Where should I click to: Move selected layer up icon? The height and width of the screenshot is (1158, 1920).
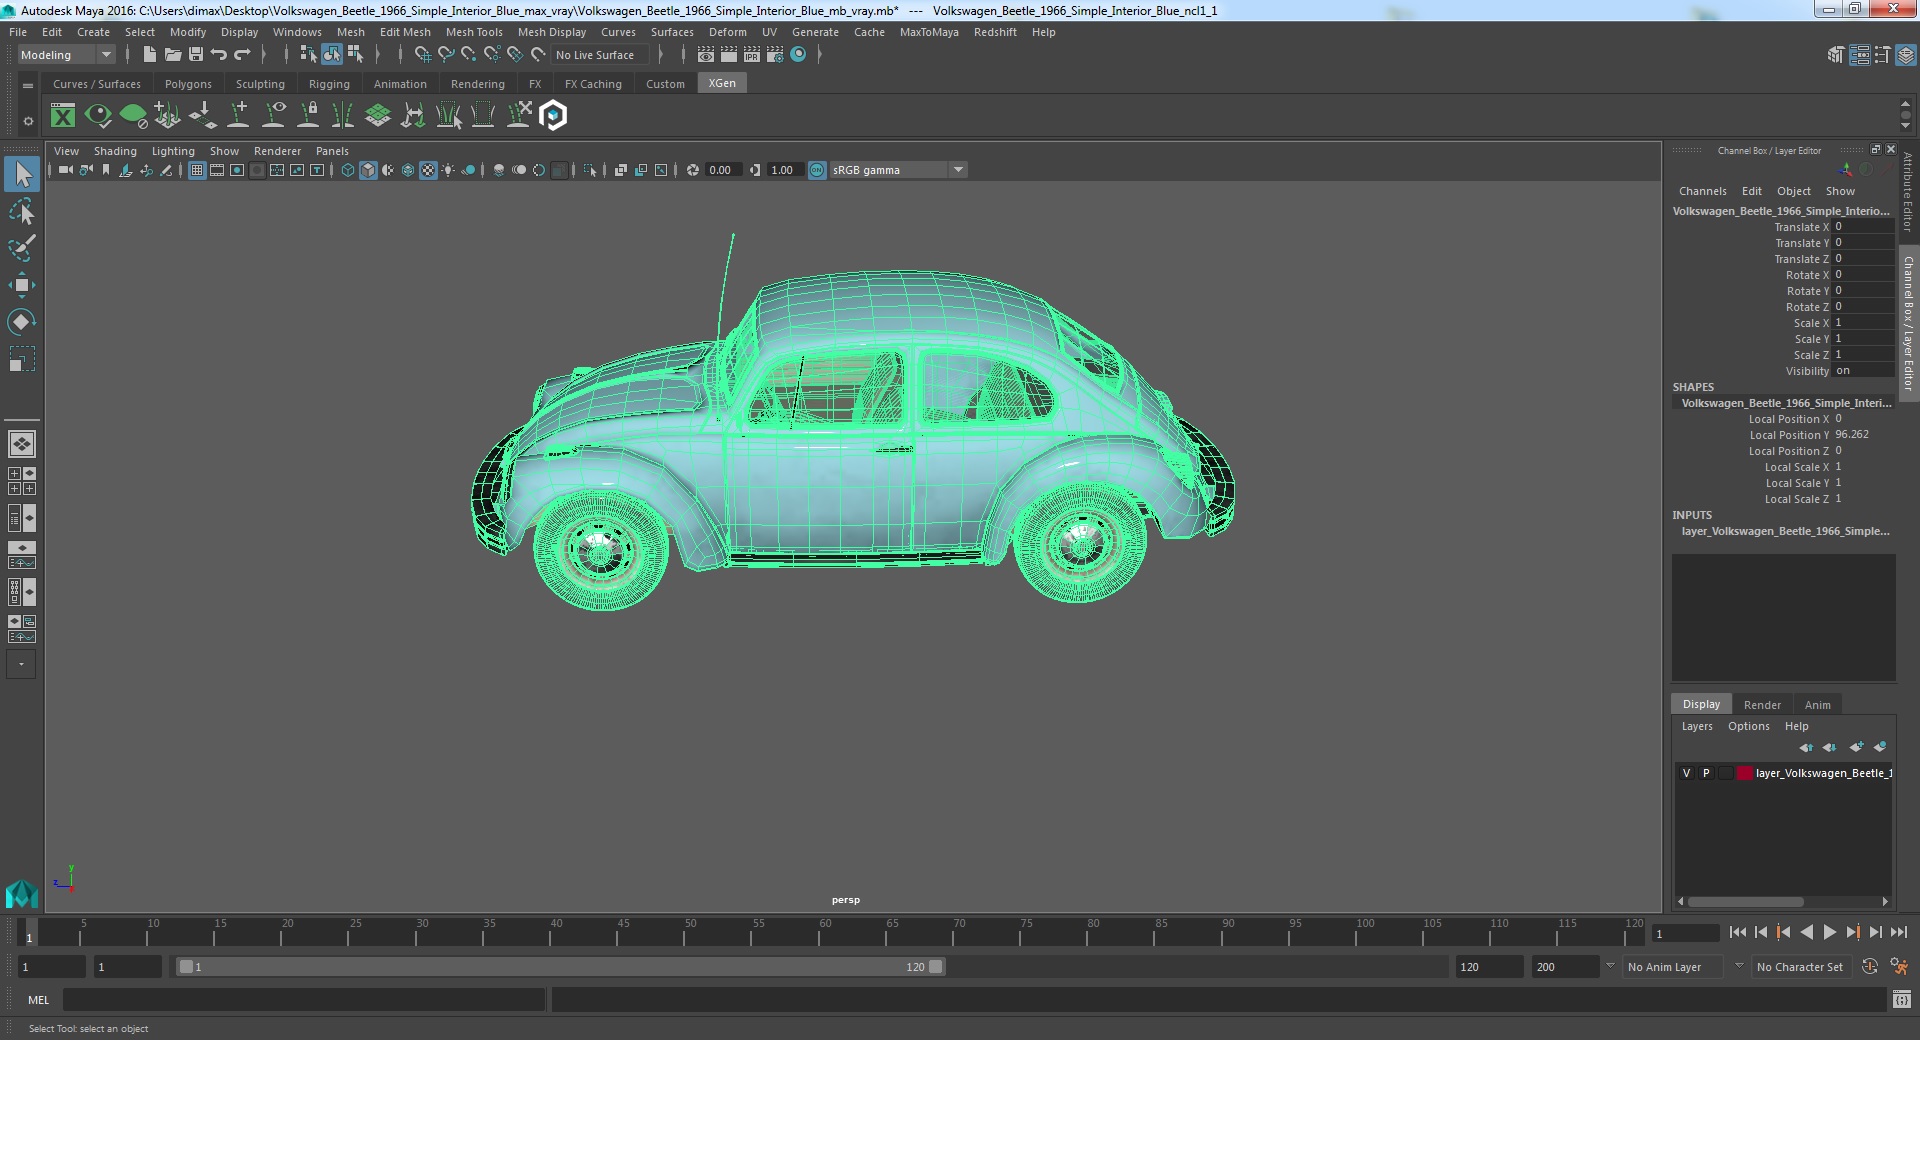click(1806, 747)
